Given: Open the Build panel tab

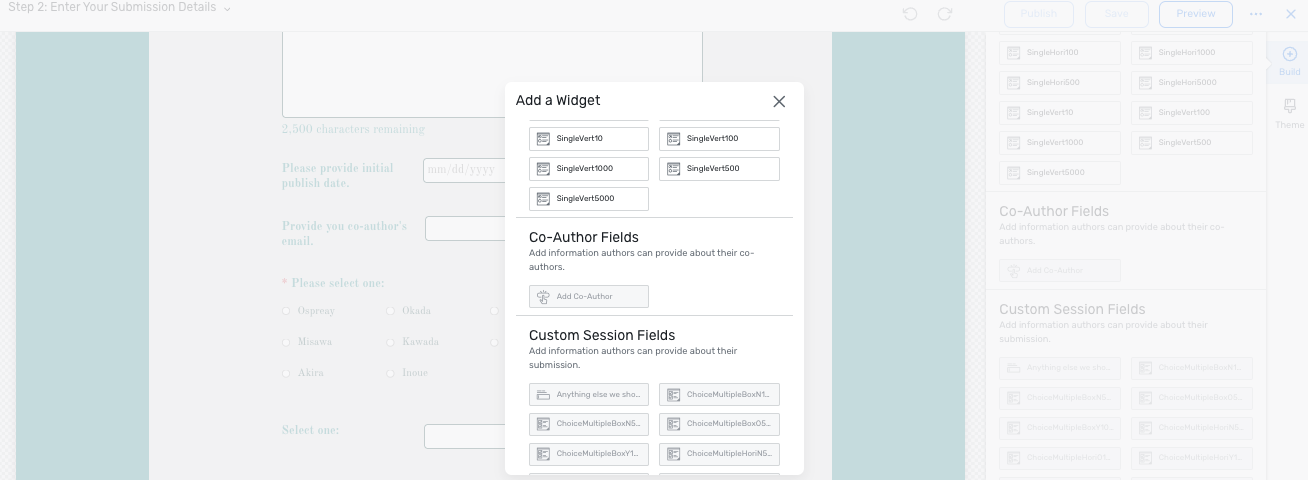Looking at the screenshot, I should pyautogui.click(x=1290, y=61).
